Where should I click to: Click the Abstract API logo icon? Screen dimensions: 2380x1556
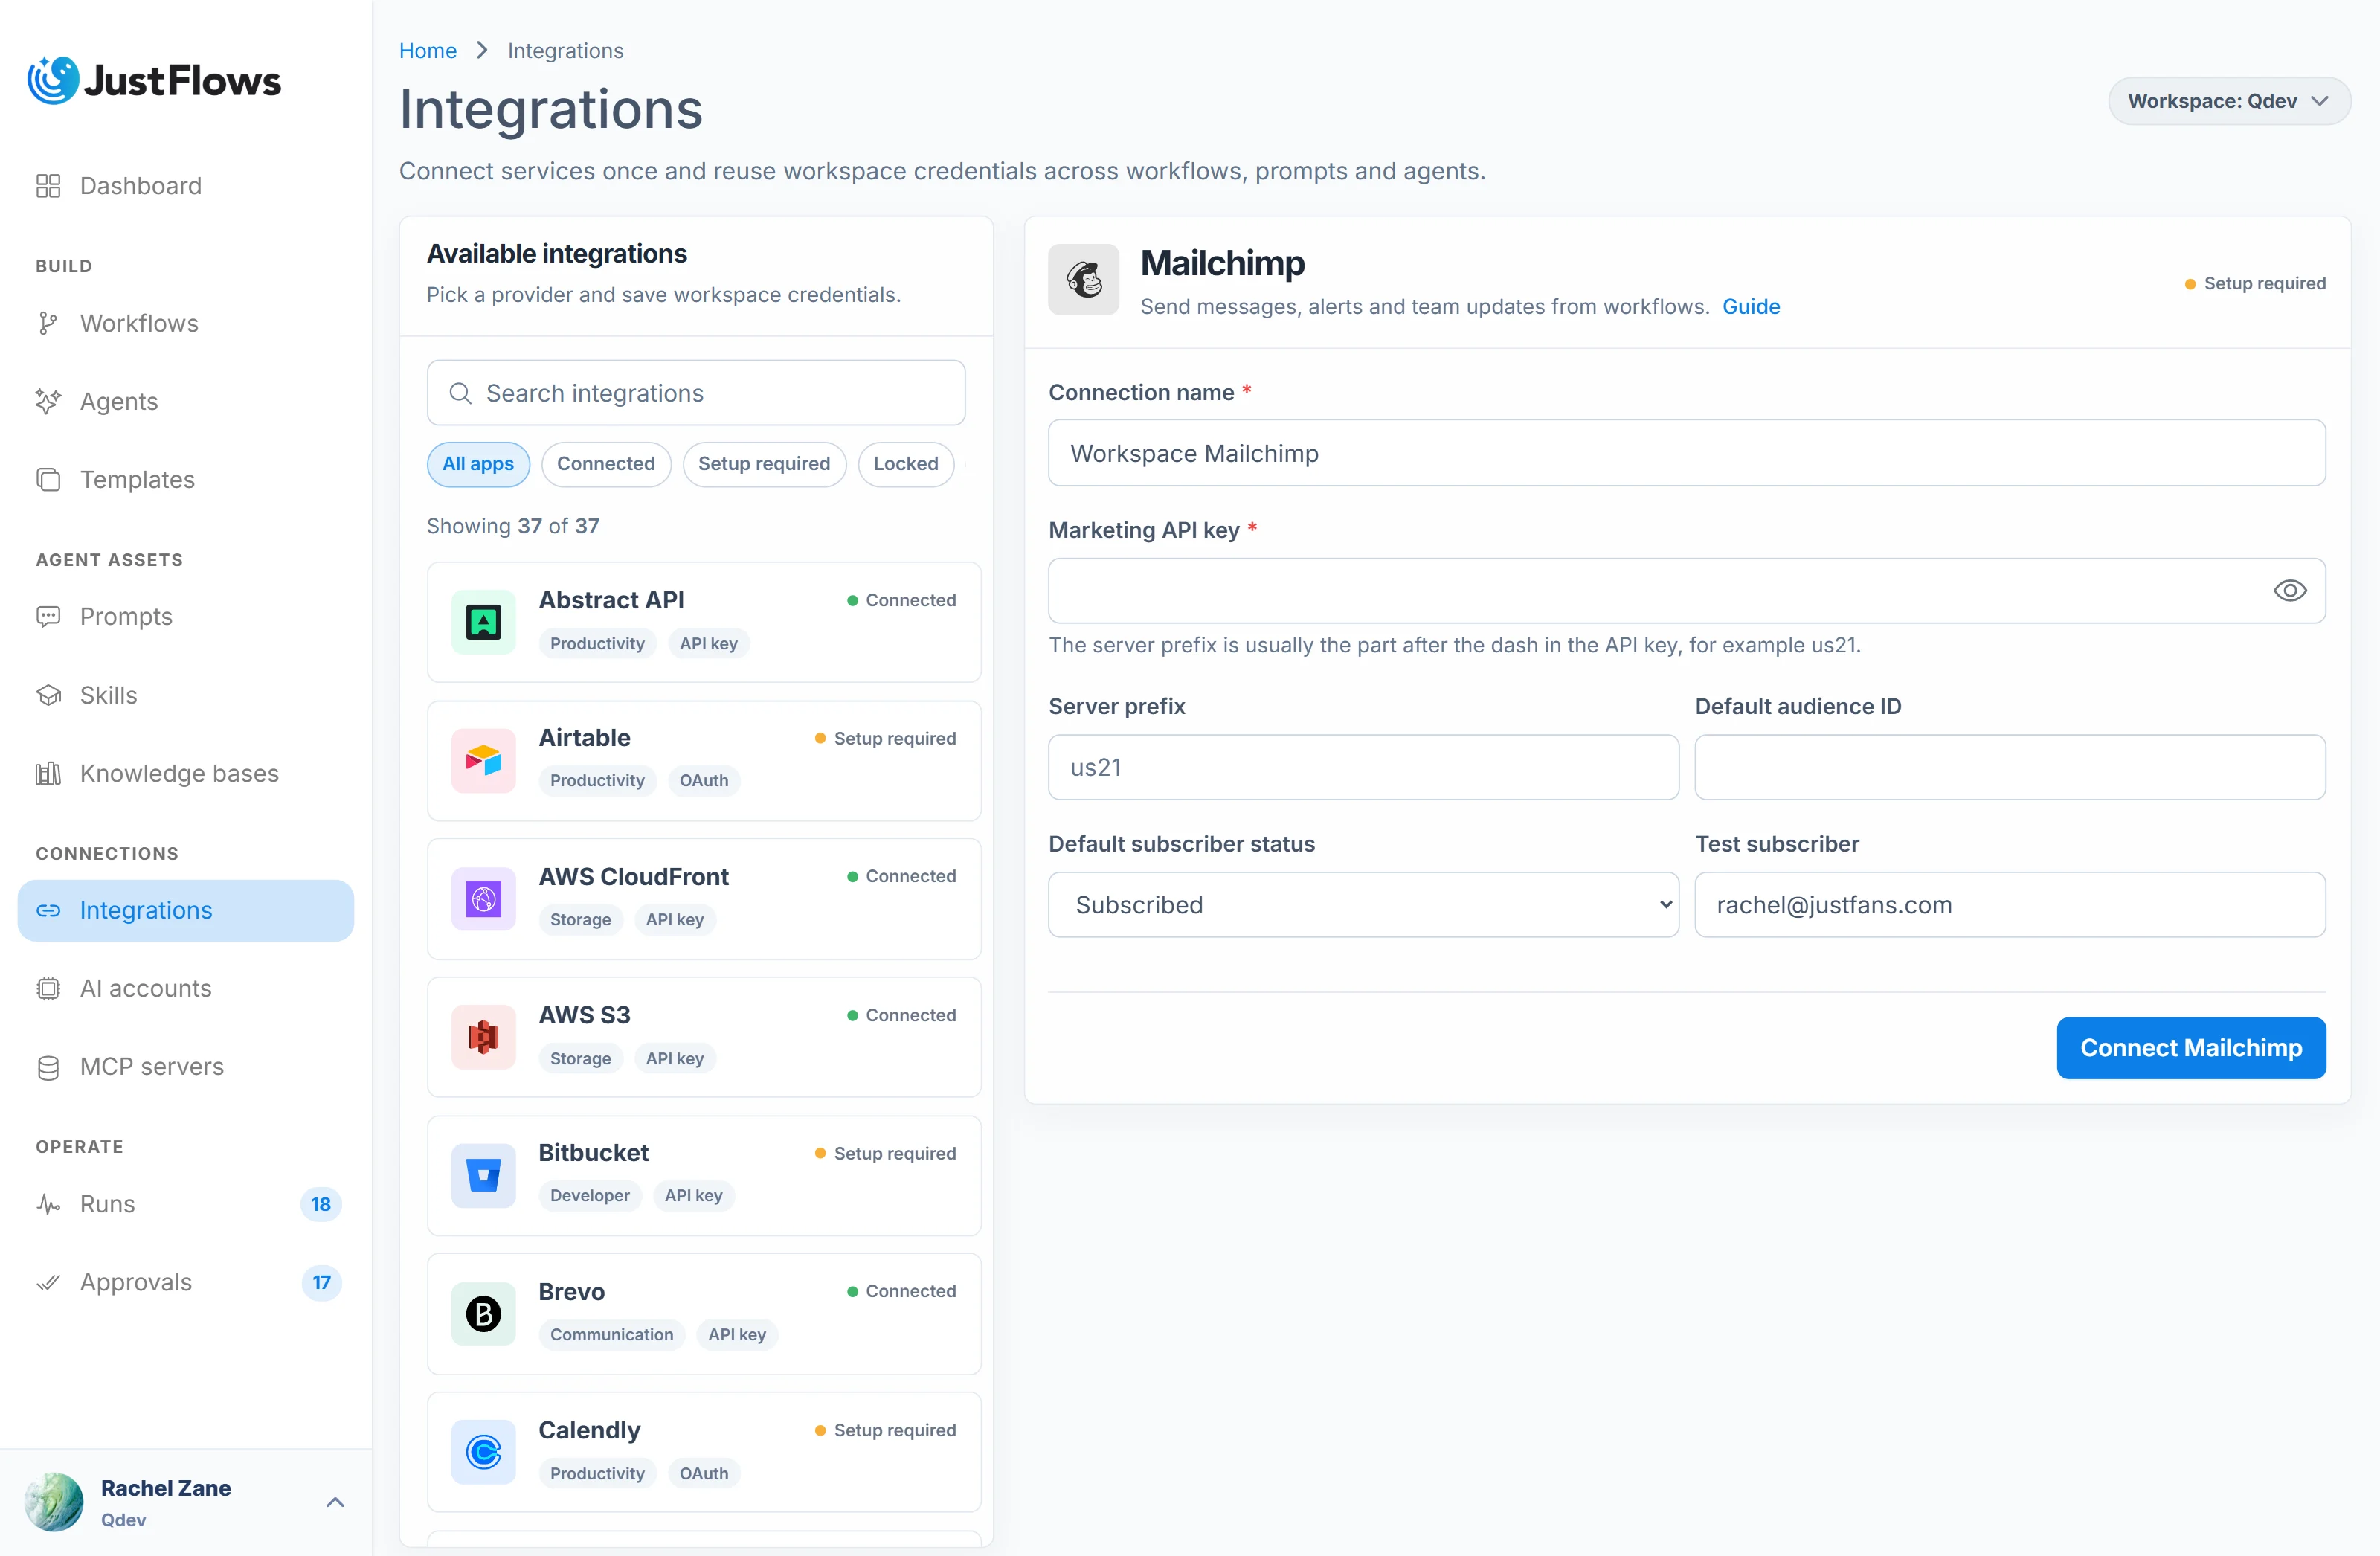483,622
